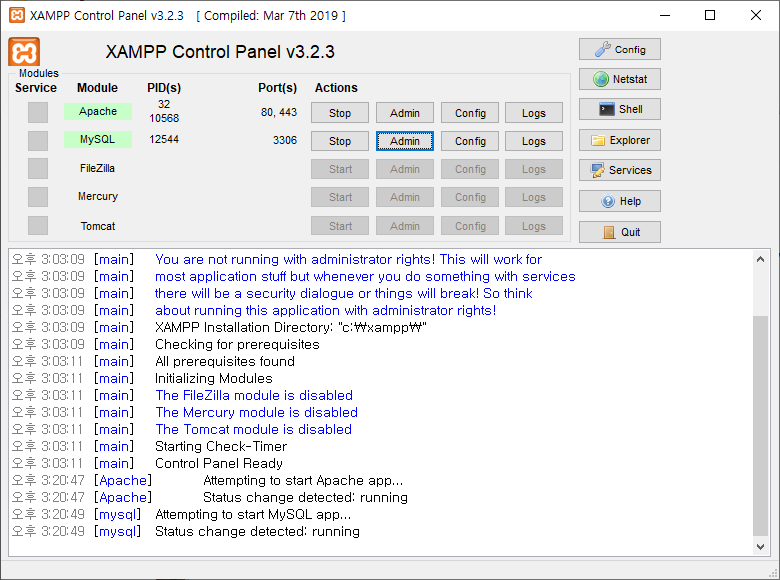Open Apache Admin page
This screenshot has width=780, height=580.
pyautogui.click(x=405, y=113)
